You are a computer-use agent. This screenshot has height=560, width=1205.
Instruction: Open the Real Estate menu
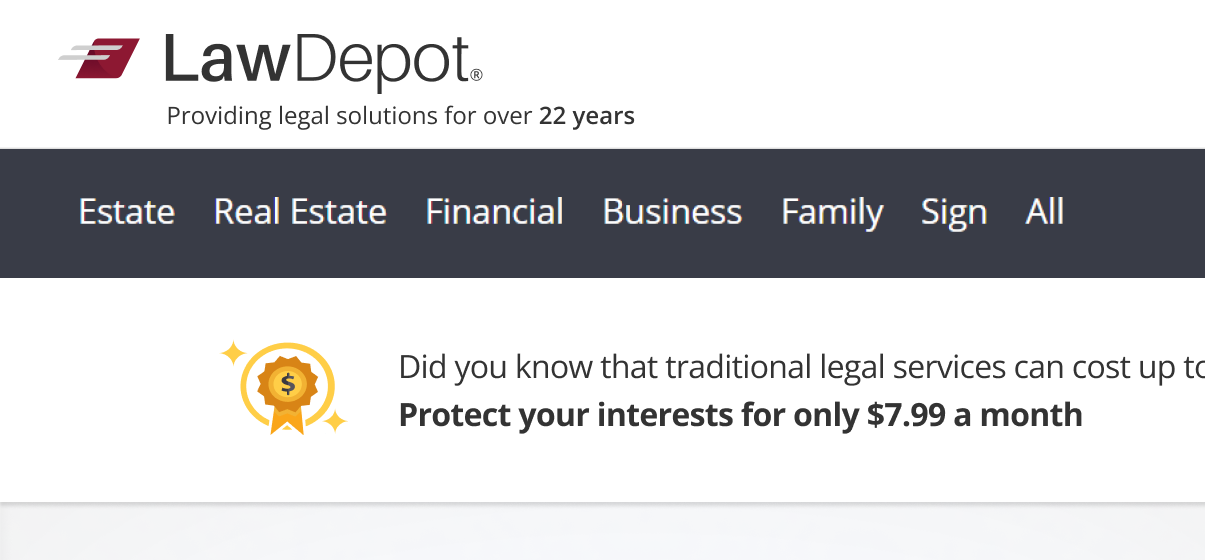point(300,212)
